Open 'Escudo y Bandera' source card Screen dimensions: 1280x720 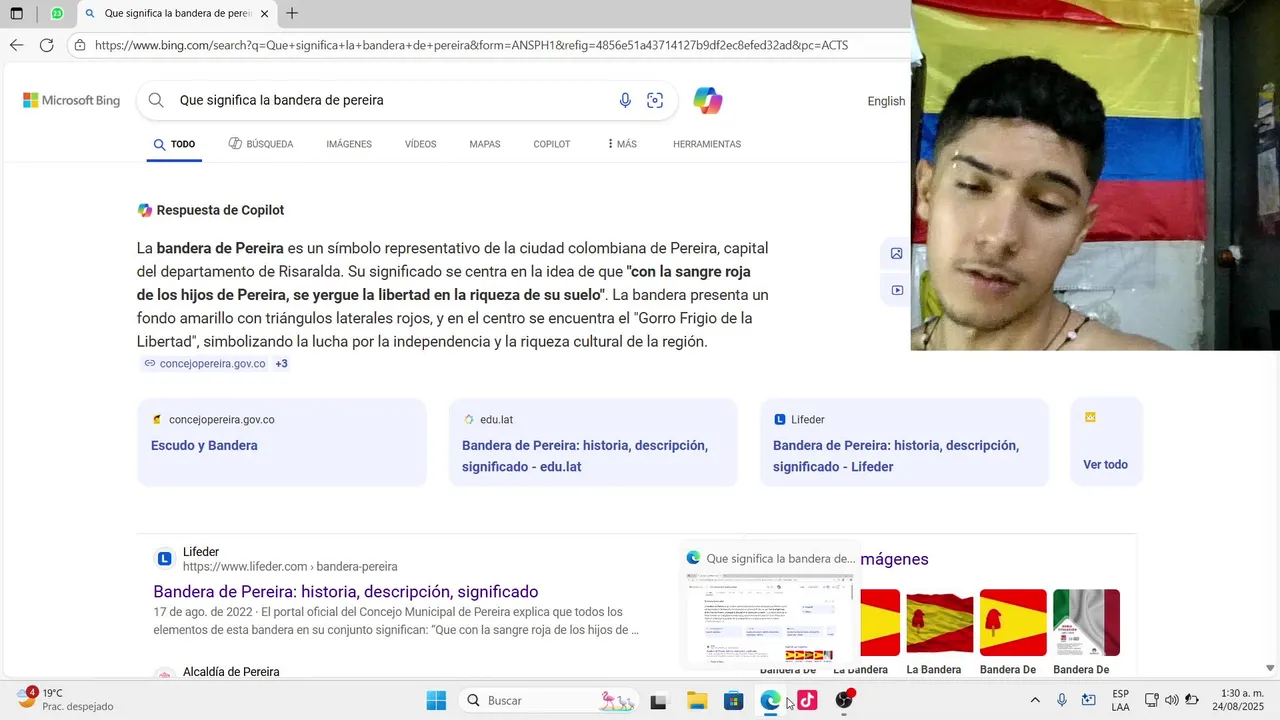(x=282, y=442)
